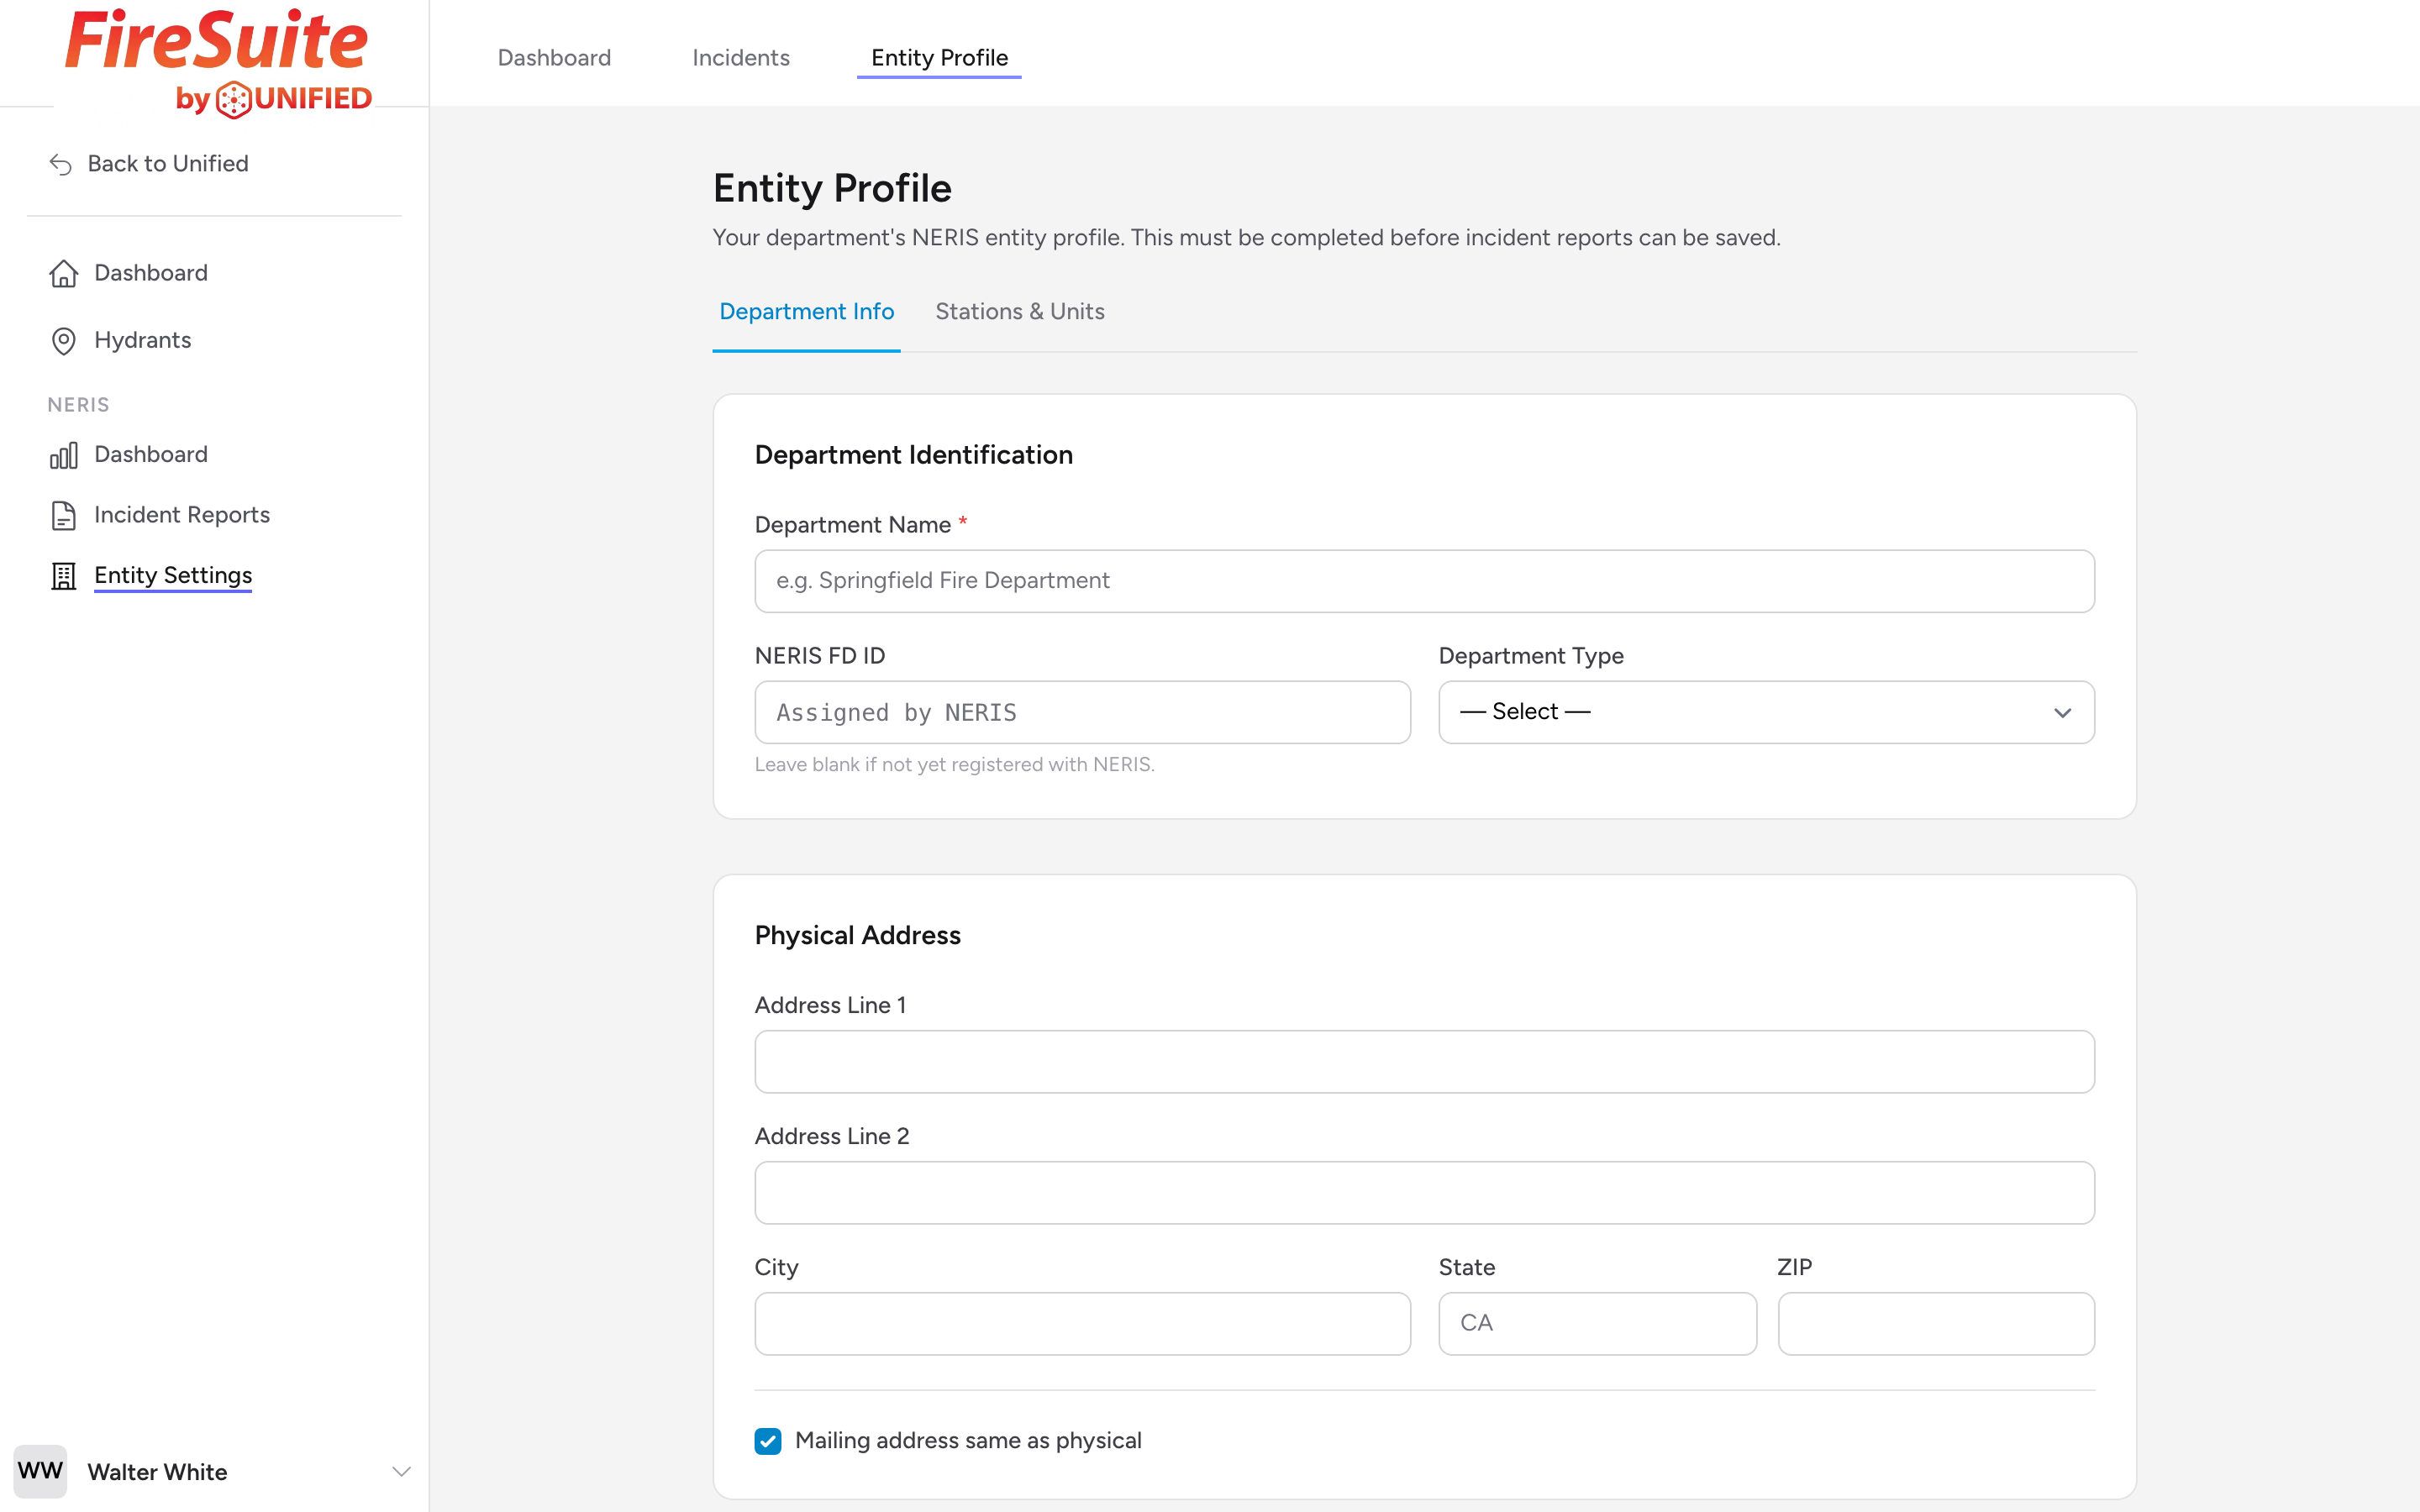Expand the Walter White user menu chevron
Screen dimensions: 2420x1512
[401, 1471]
